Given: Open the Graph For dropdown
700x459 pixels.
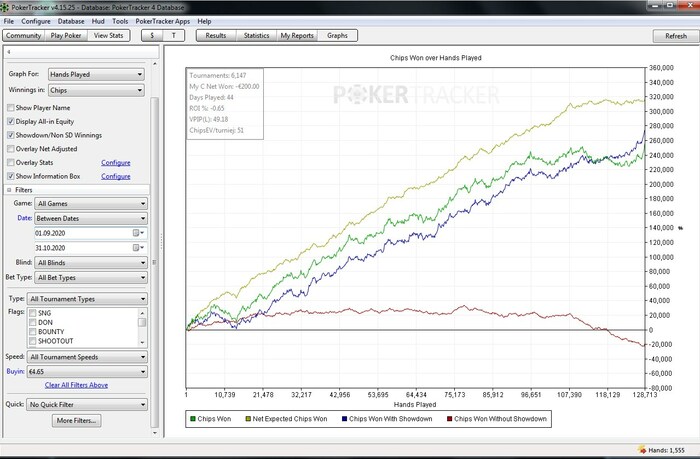Looking at the screenshot, I should tap(96, 74).
